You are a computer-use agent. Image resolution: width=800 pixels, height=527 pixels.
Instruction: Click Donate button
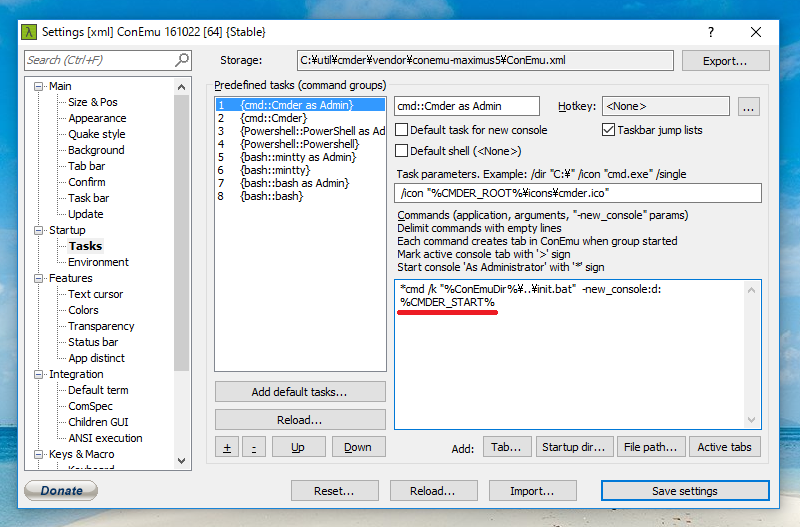click(x=61, y=491)
